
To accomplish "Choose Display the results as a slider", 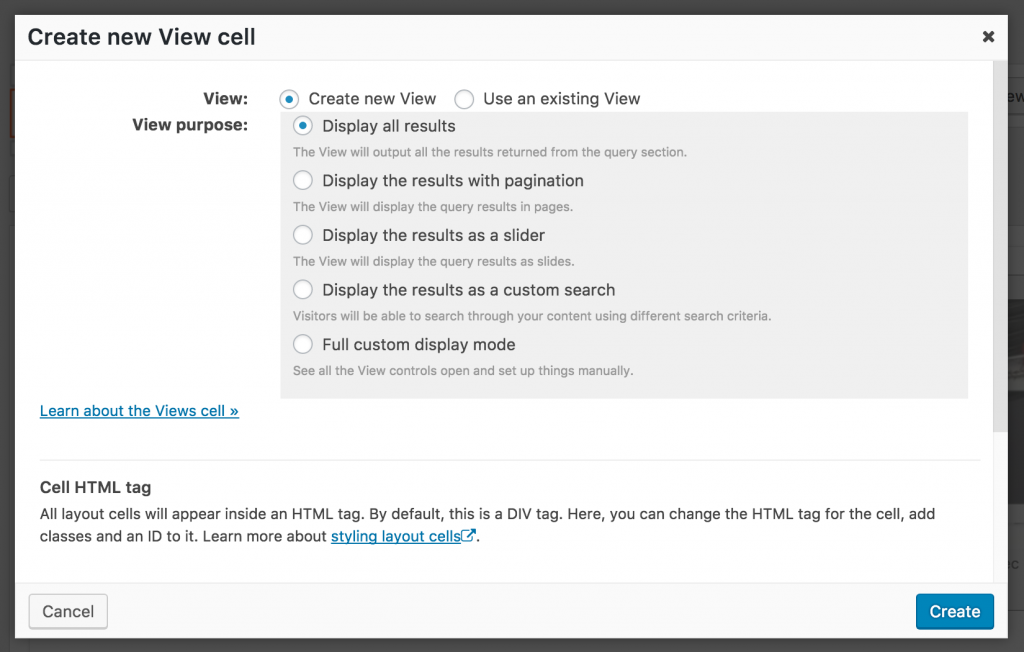I will [302, 235].
